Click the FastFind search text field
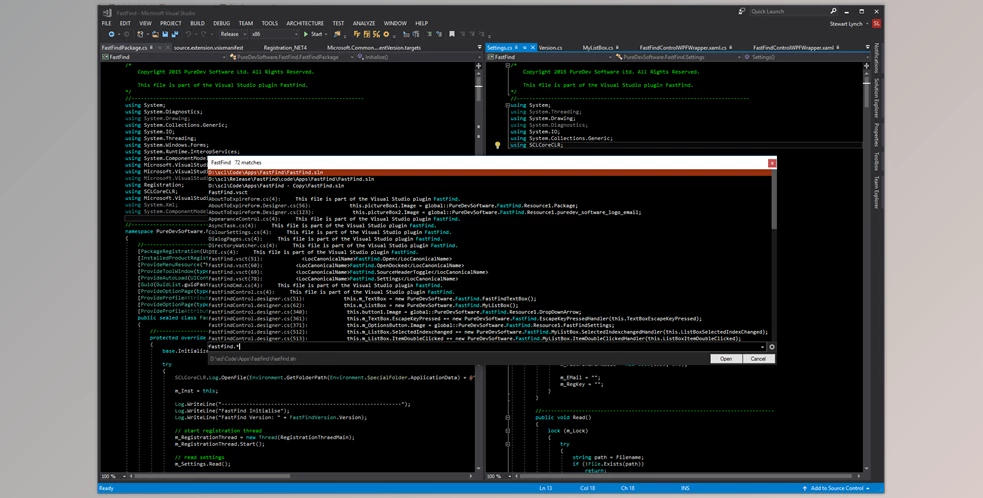Viewport: 983px width, 498px height. coord(483,346)
